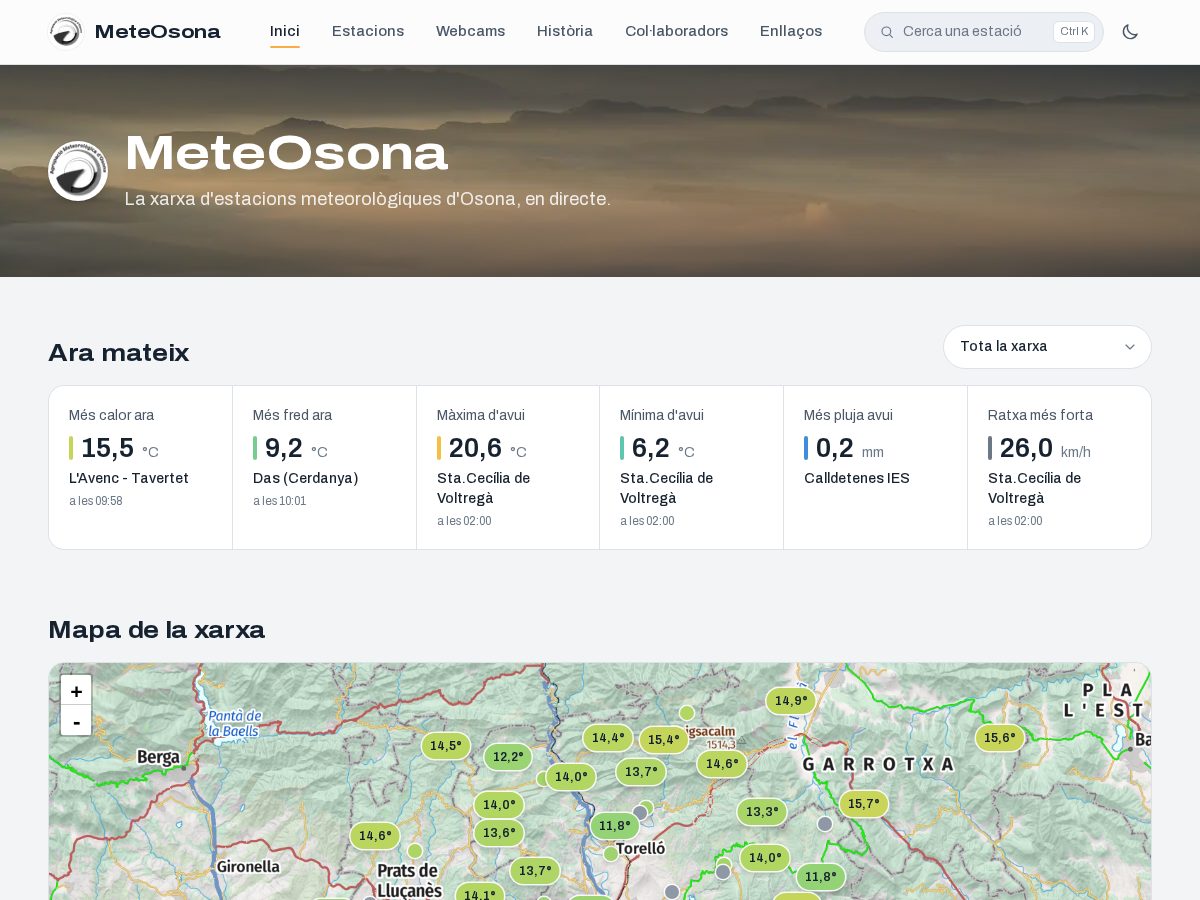The height and width of the screenshot is (900, 1200).
Task: Open Sta.Cecília de Voltregà under Màxima d'avui
Action: (x=484, y=488)
